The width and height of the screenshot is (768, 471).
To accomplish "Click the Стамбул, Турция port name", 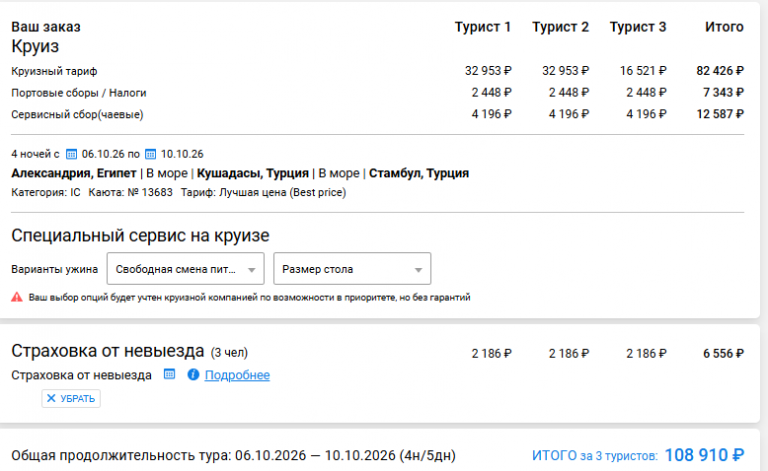I will [x=419, y=173].
